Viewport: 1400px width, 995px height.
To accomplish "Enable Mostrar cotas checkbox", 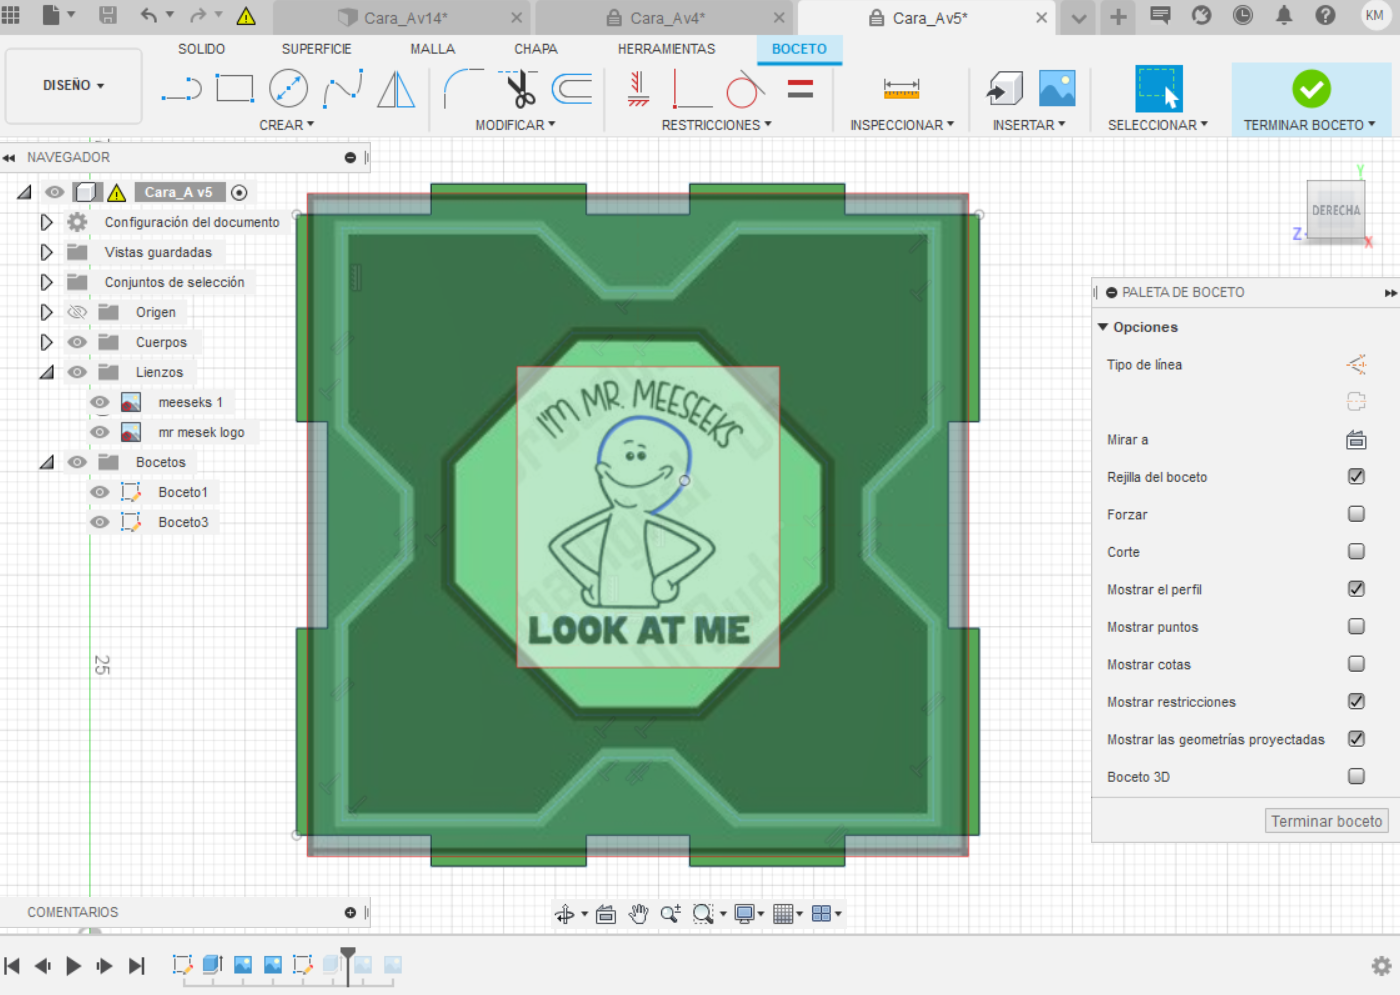I will tap(1356, 664).
